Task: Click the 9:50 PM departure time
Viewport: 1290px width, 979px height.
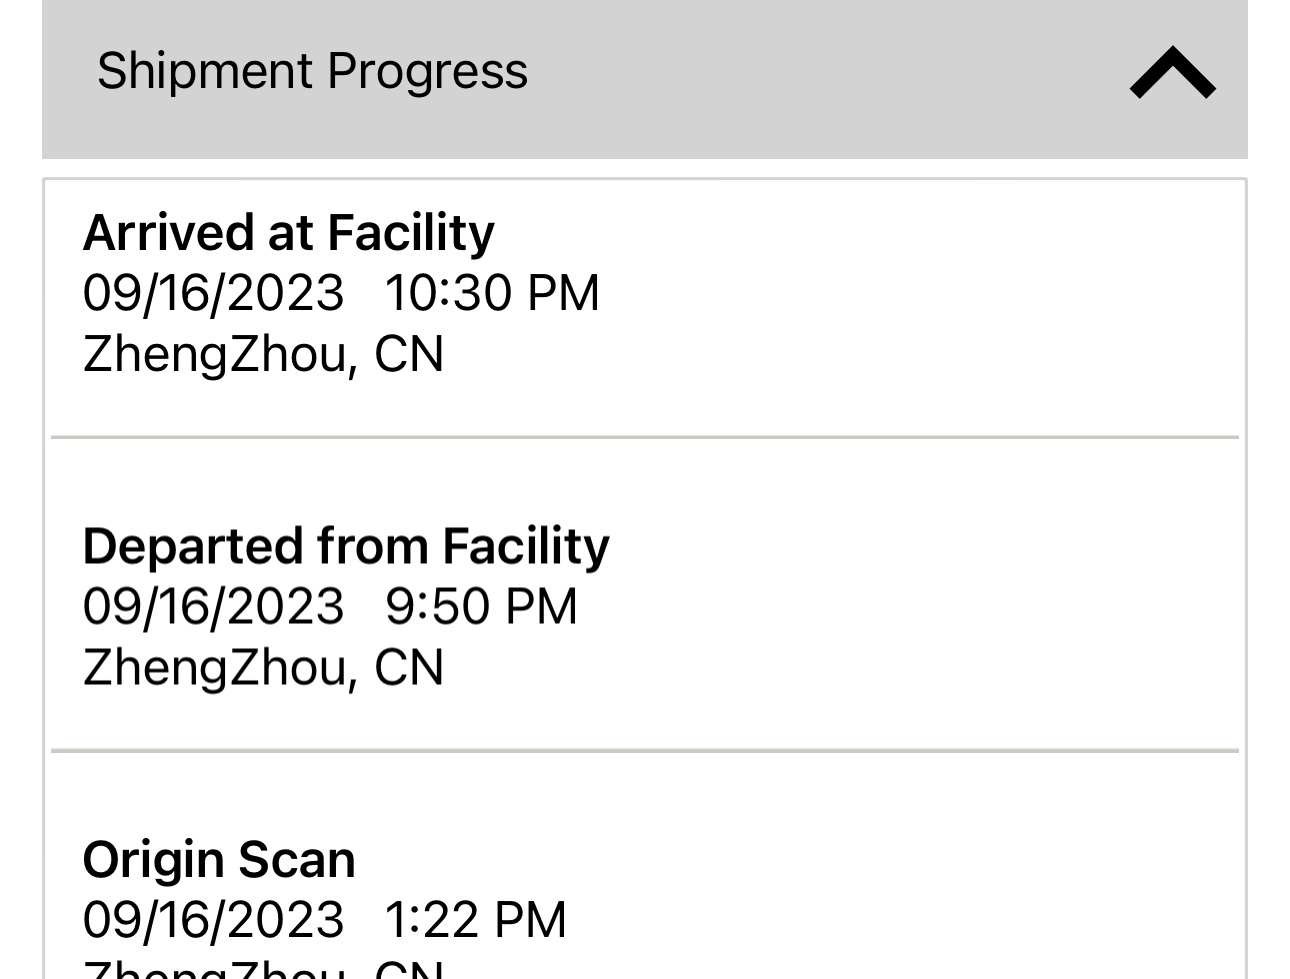Action: [481, 606]
